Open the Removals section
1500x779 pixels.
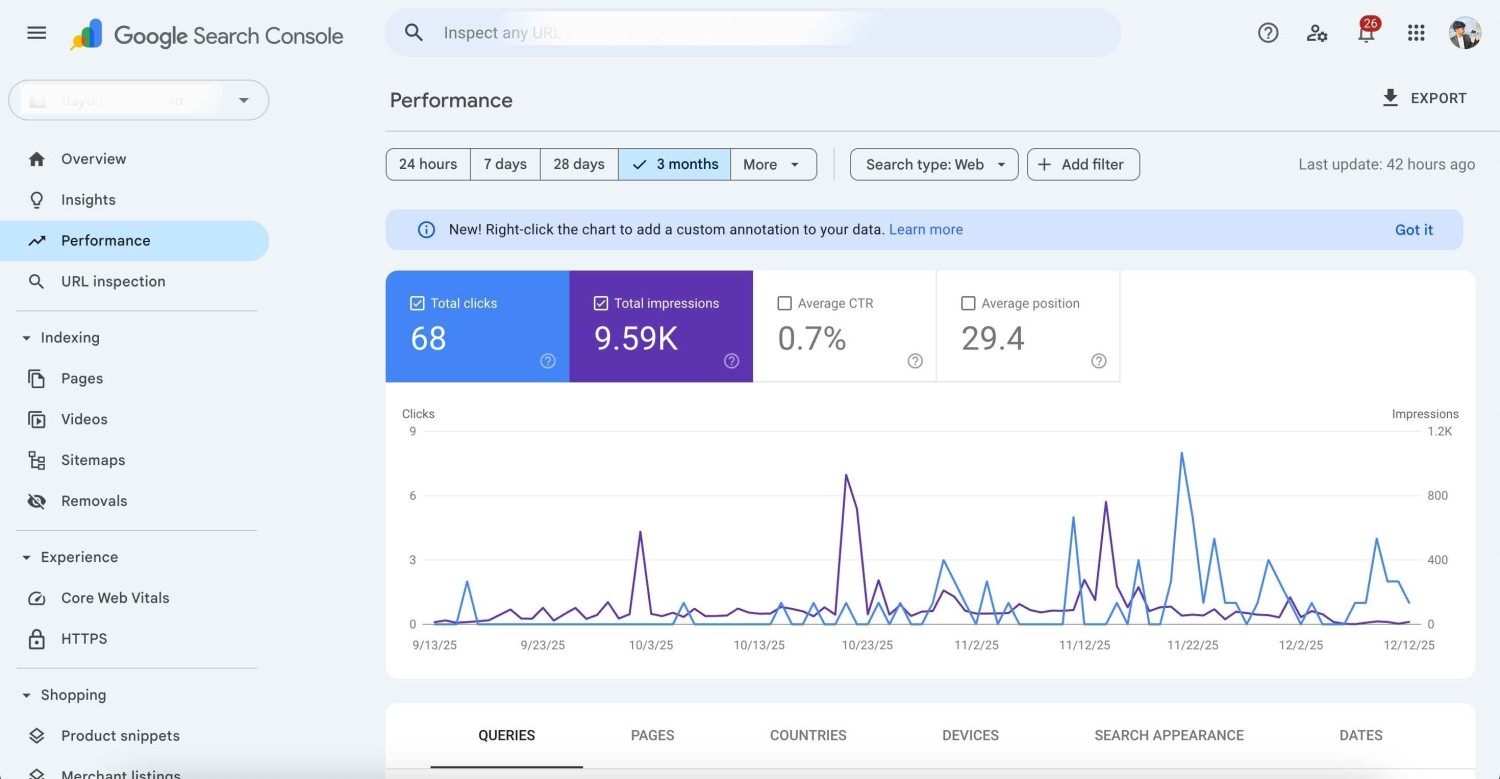click(94, 500)
